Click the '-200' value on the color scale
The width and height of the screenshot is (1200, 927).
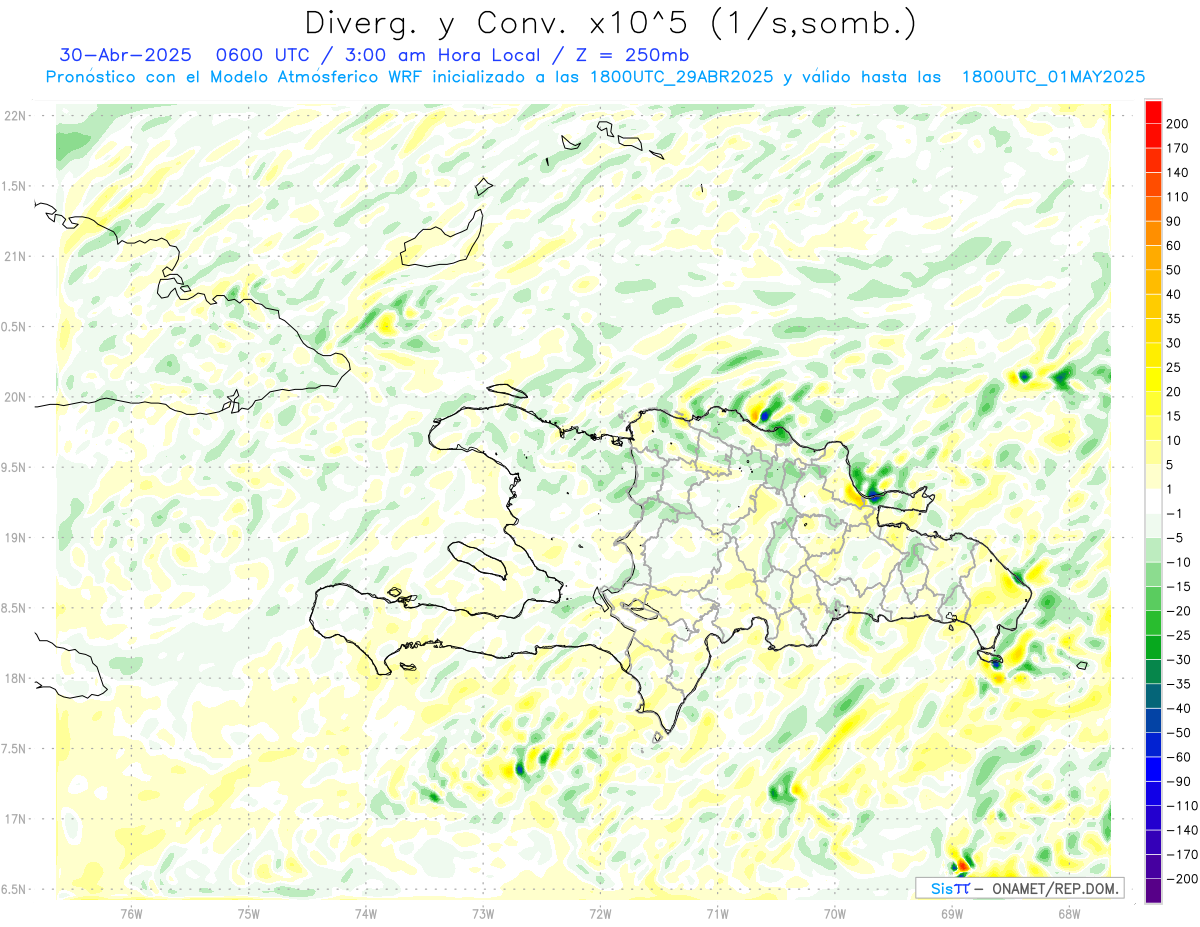point(1181,878)
